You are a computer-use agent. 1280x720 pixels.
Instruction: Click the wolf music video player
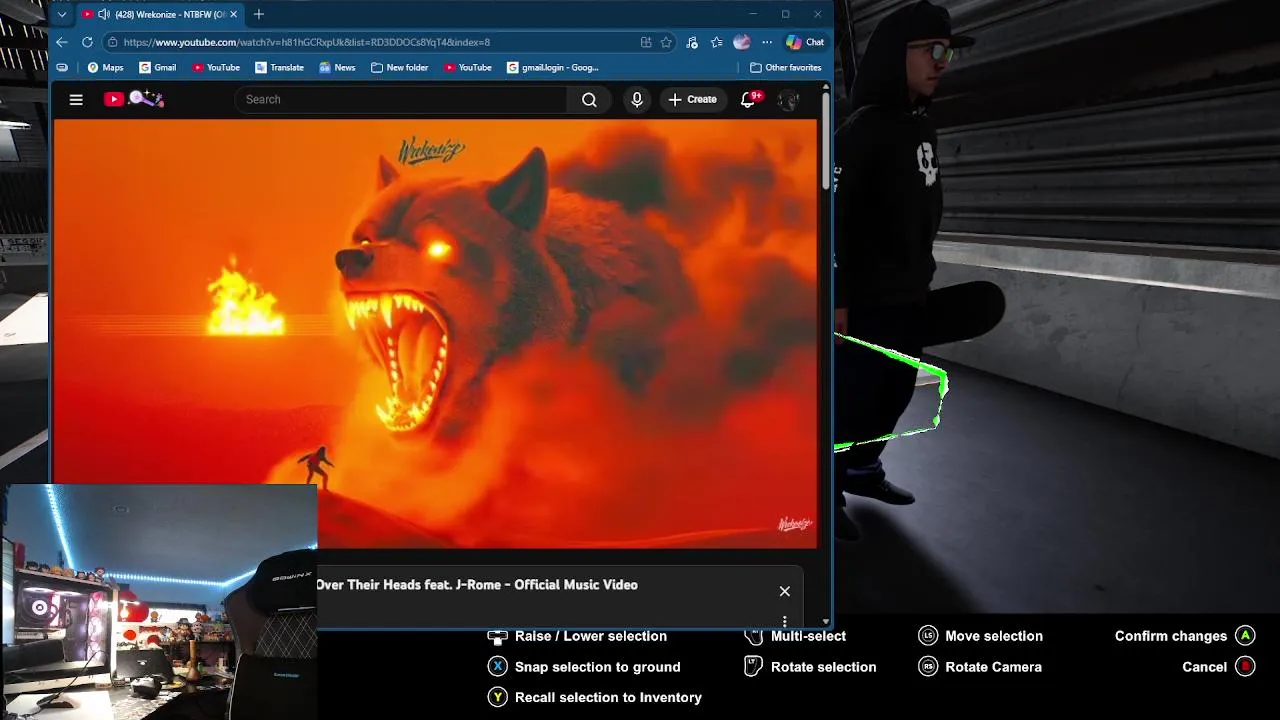coord(435,334)
